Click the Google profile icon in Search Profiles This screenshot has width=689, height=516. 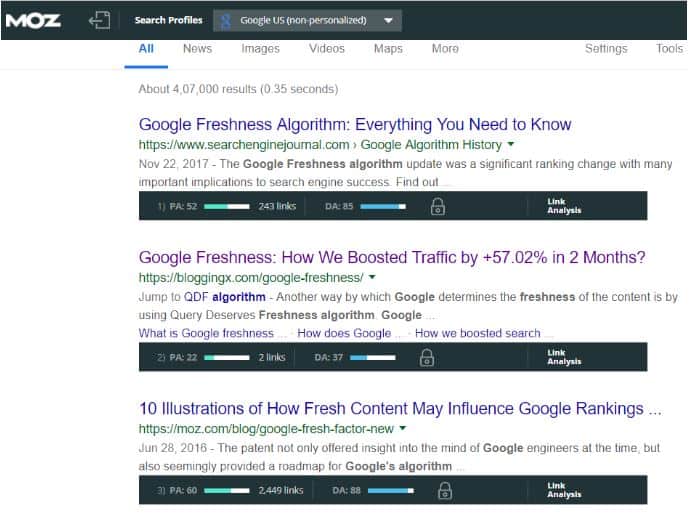pyautogui.click(x=225, y=21)
